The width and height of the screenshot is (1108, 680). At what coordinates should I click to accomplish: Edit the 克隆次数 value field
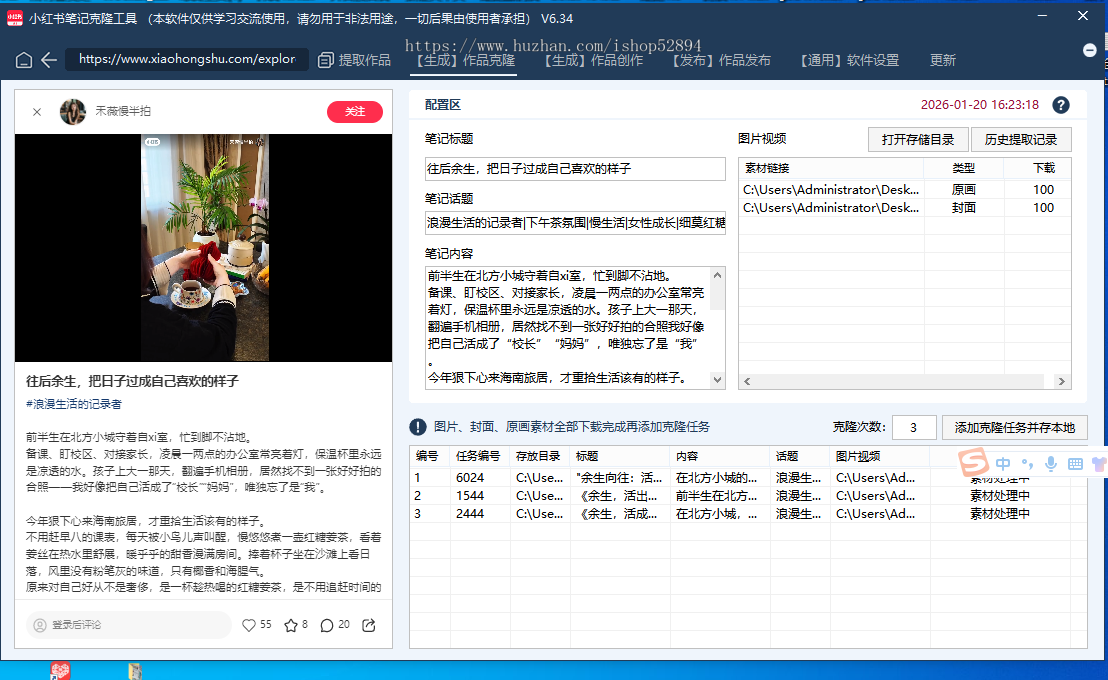point(914,428)
